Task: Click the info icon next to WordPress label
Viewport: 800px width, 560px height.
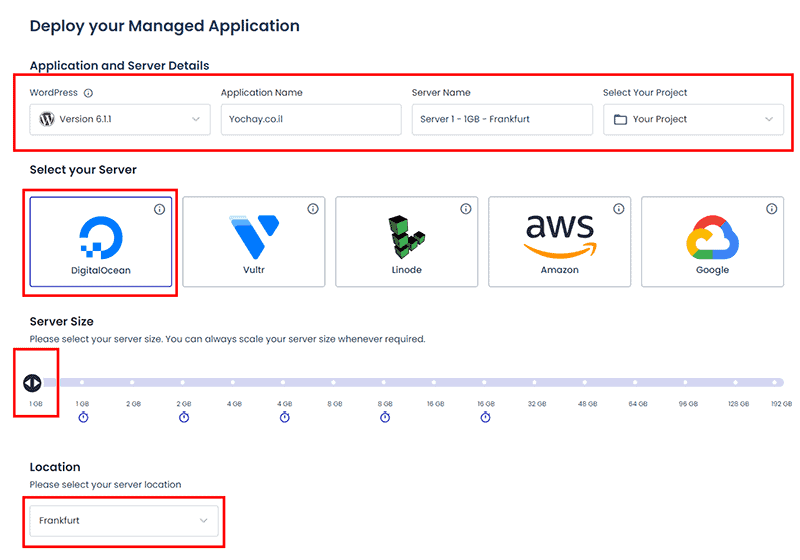Action: point(88,93)
